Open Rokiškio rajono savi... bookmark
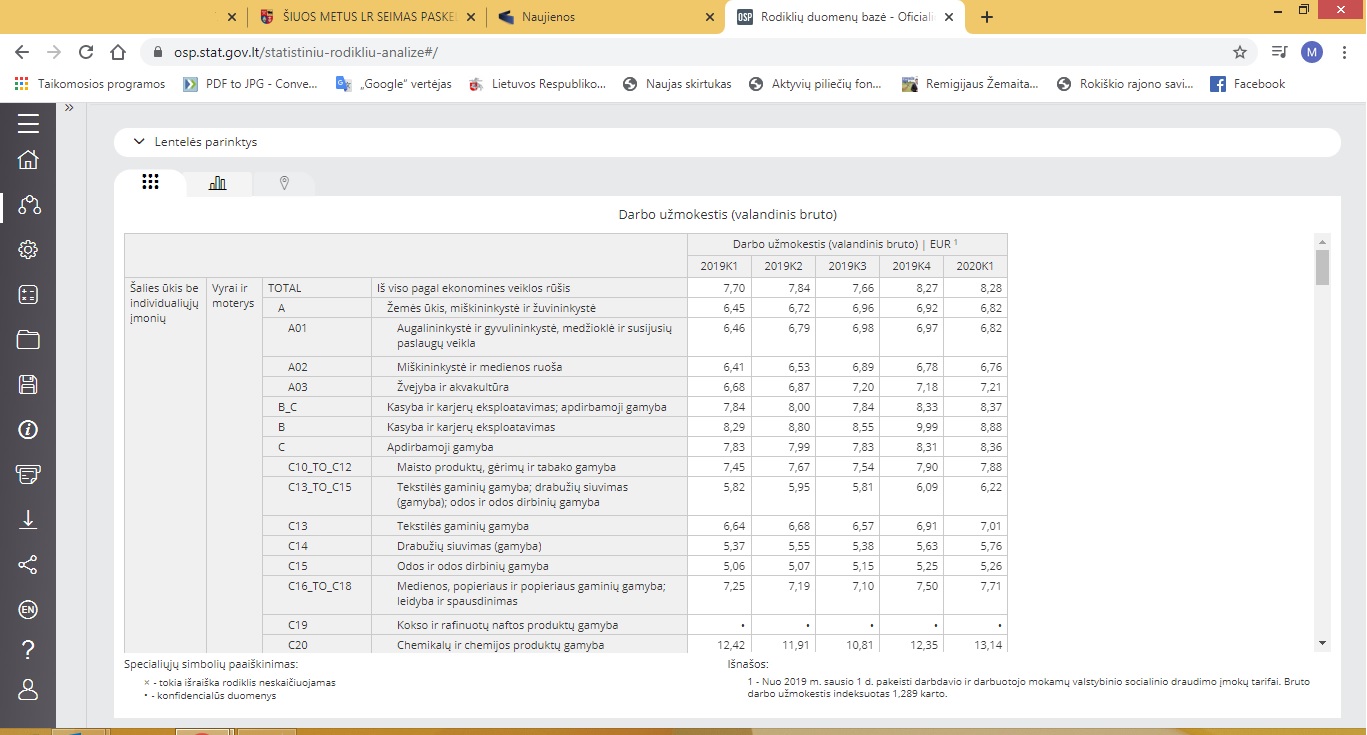The image size is (1367, 735). [1126, 84]
